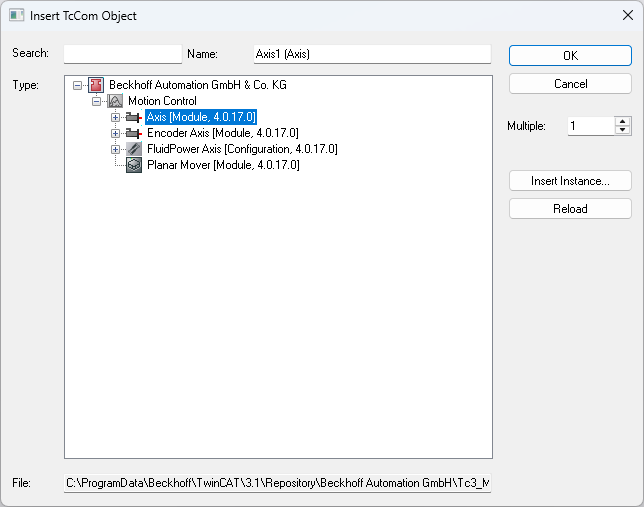Click the Multiple value field
The width and height of the screenshot is (644, 507).
591,126
